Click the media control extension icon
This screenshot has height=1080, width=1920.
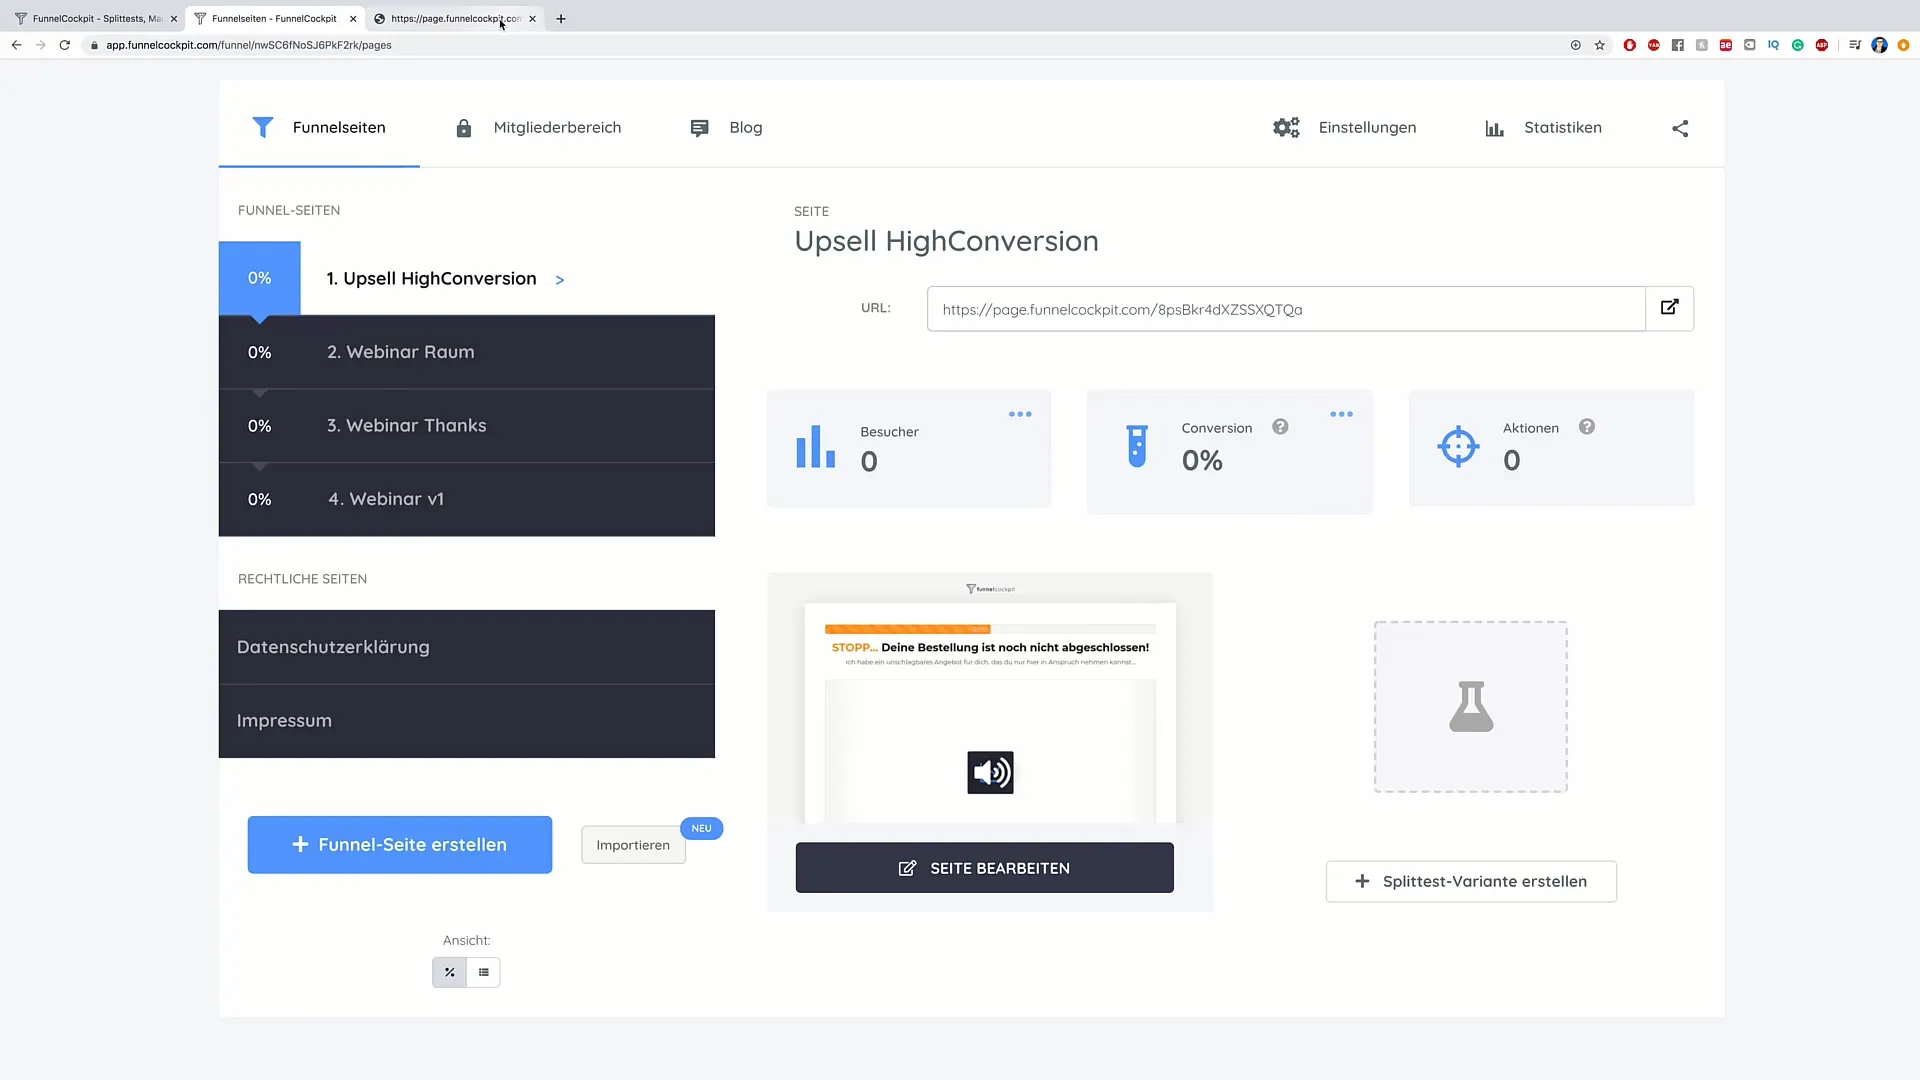[1855, 45]
